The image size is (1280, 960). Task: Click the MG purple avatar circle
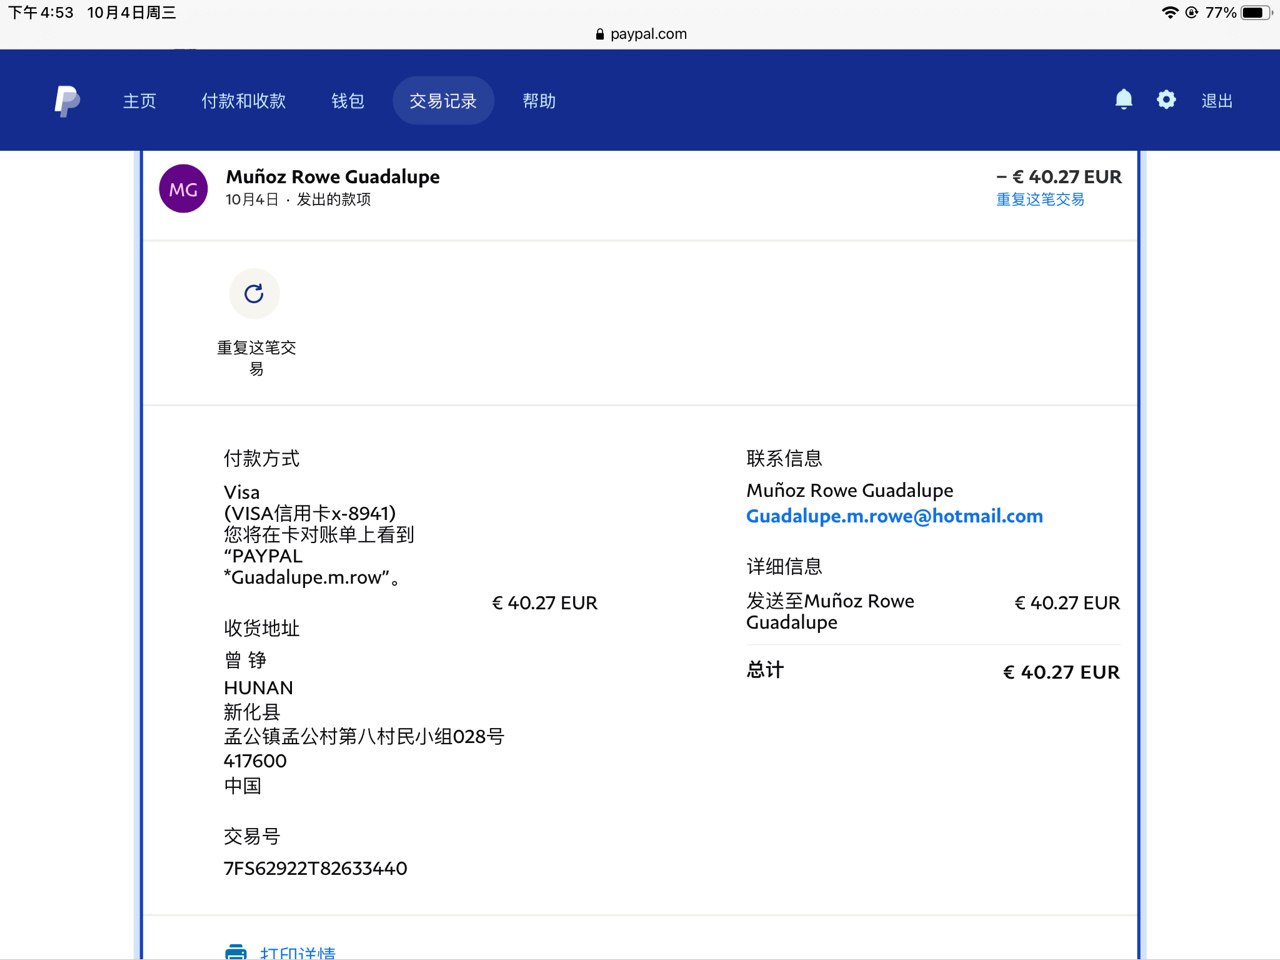(183, 189)
